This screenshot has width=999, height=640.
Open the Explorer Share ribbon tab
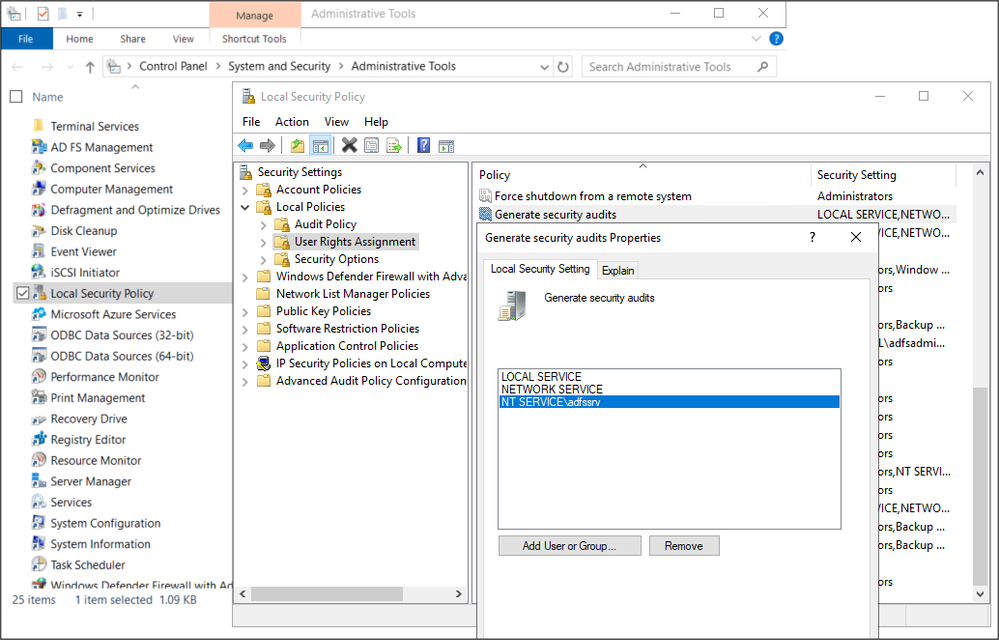pyautogui.click(x=133, y=39)
